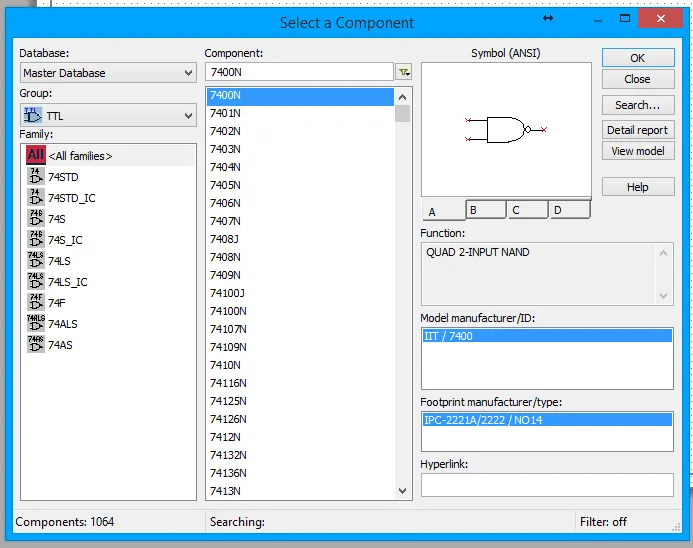Open the Database dropdown
This screenshot has height=548, width=693.
[108, 73]
